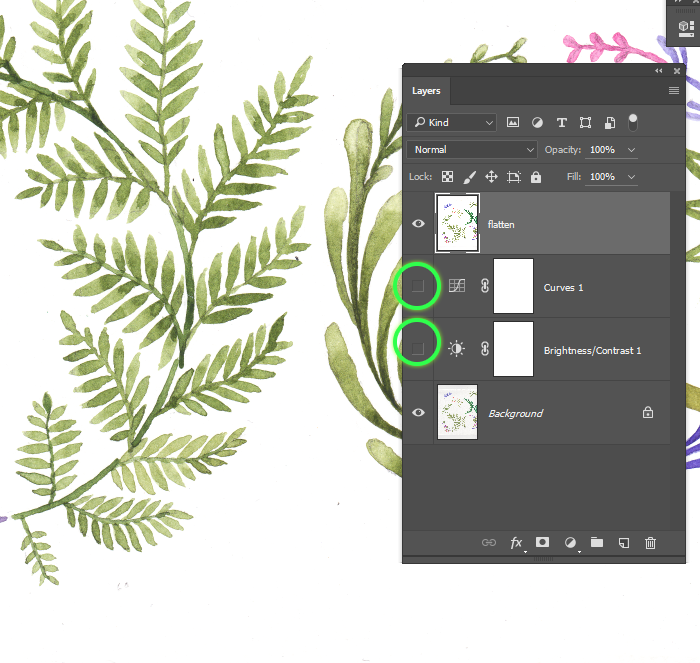Open the Normal blend mode dropdown
The width and height of the screenshot is (700, 663).
472,149
